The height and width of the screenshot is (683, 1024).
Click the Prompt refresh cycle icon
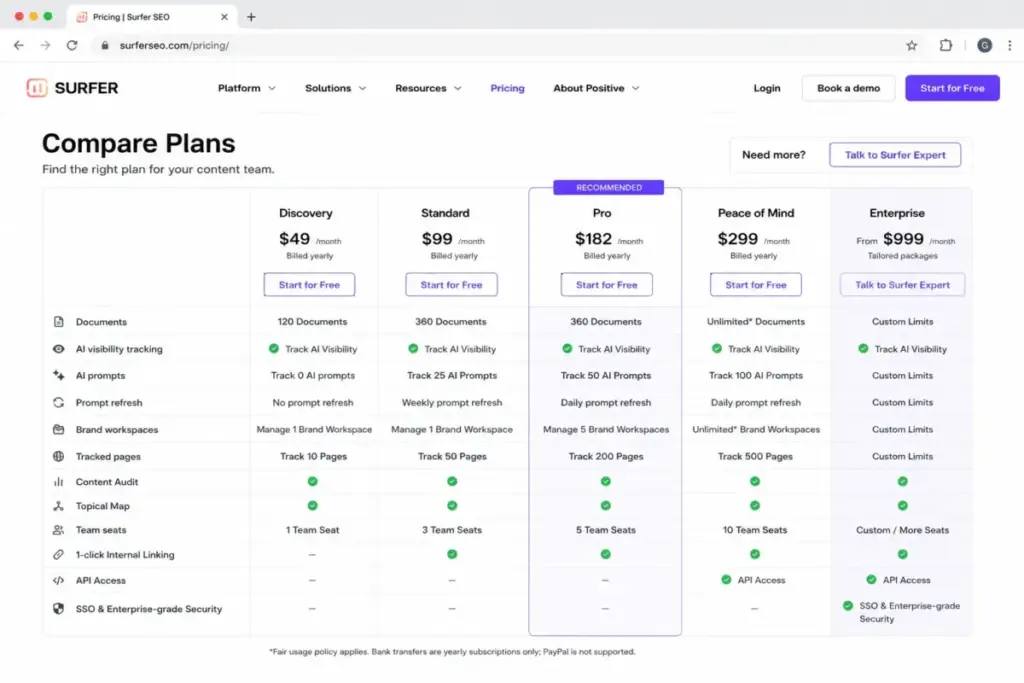coord(59,402)
